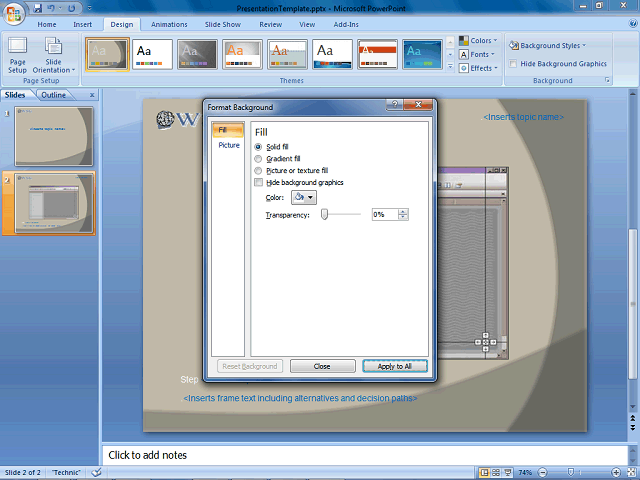The image size is (640, 480).
Task: Select the first Technic theme thumbnail
Action: pos(107,54)
